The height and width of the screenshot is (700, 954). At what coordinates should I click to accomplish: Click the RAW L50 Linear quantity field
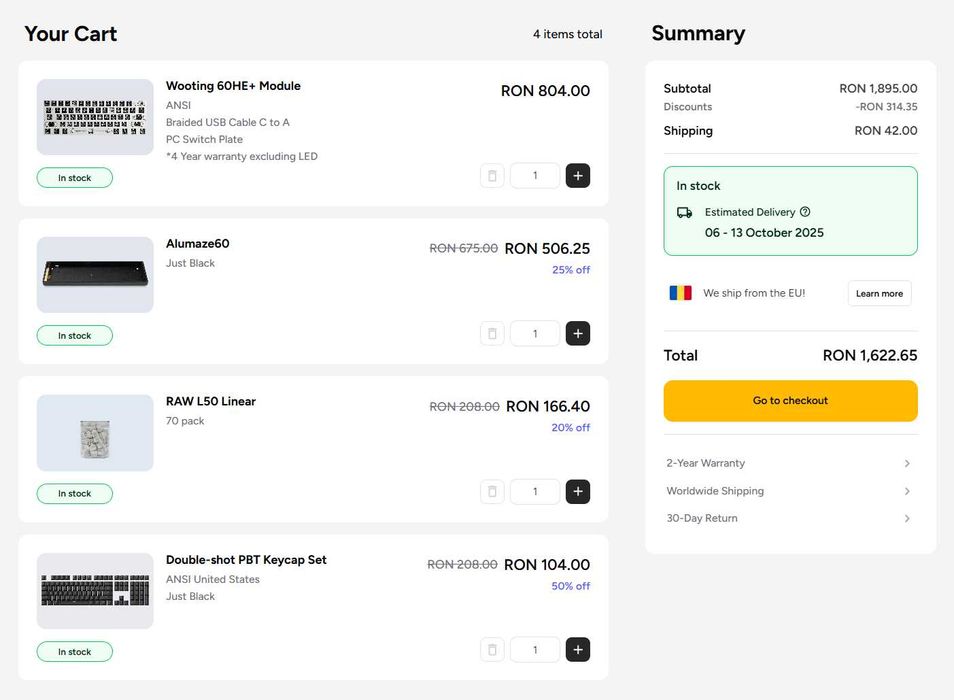(x=535, y=492)
